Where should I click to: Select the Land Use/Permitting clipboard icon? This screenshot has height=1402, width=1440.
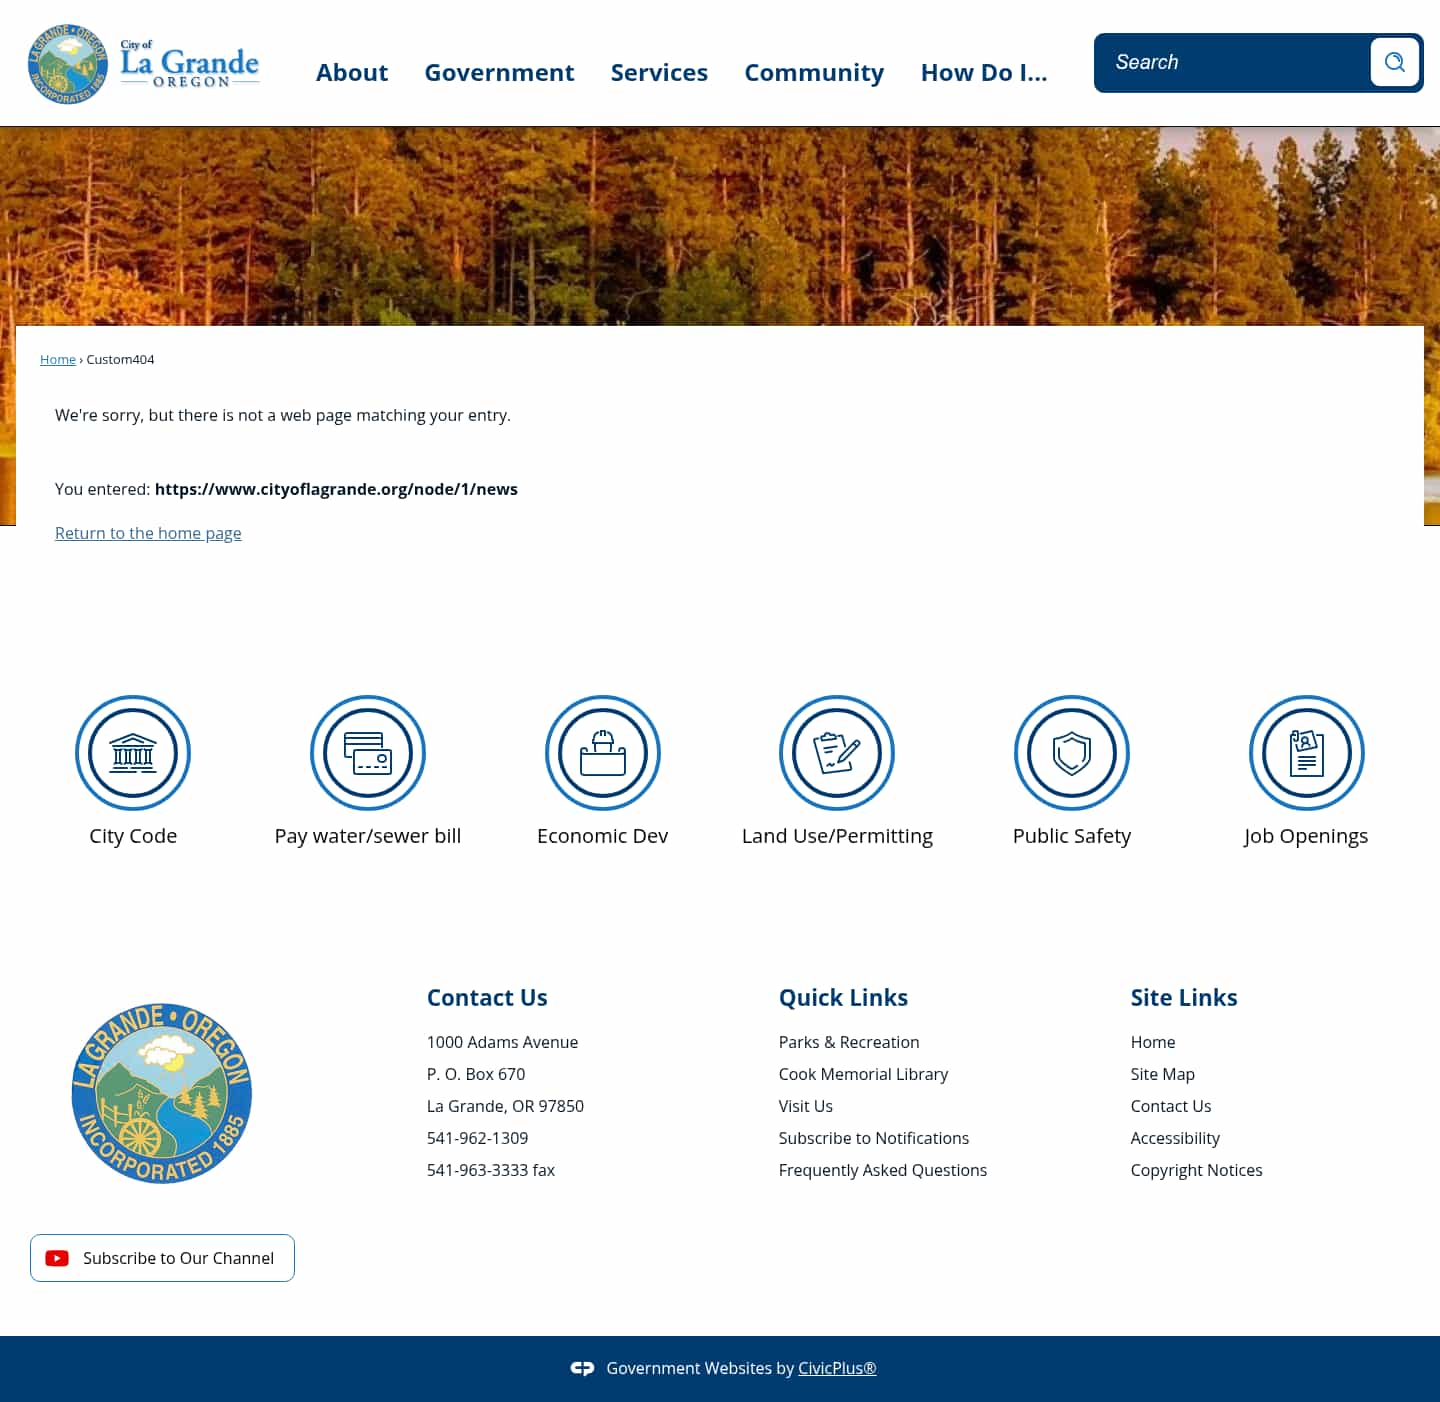point(837,753)
